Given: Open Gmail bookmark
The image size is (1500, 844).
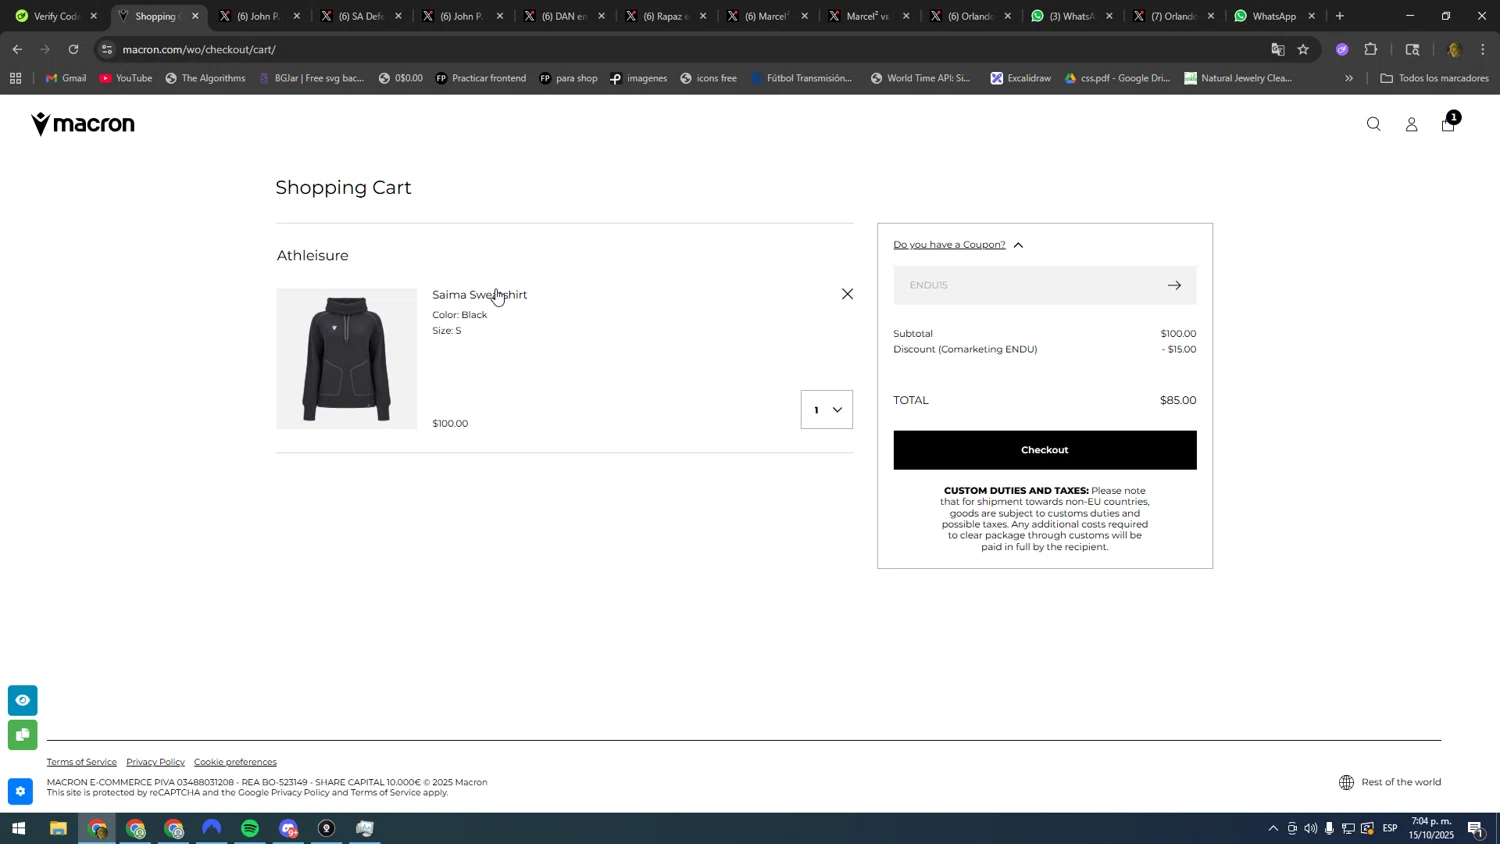Looking at the screenshot, I should tap(66, 78).
